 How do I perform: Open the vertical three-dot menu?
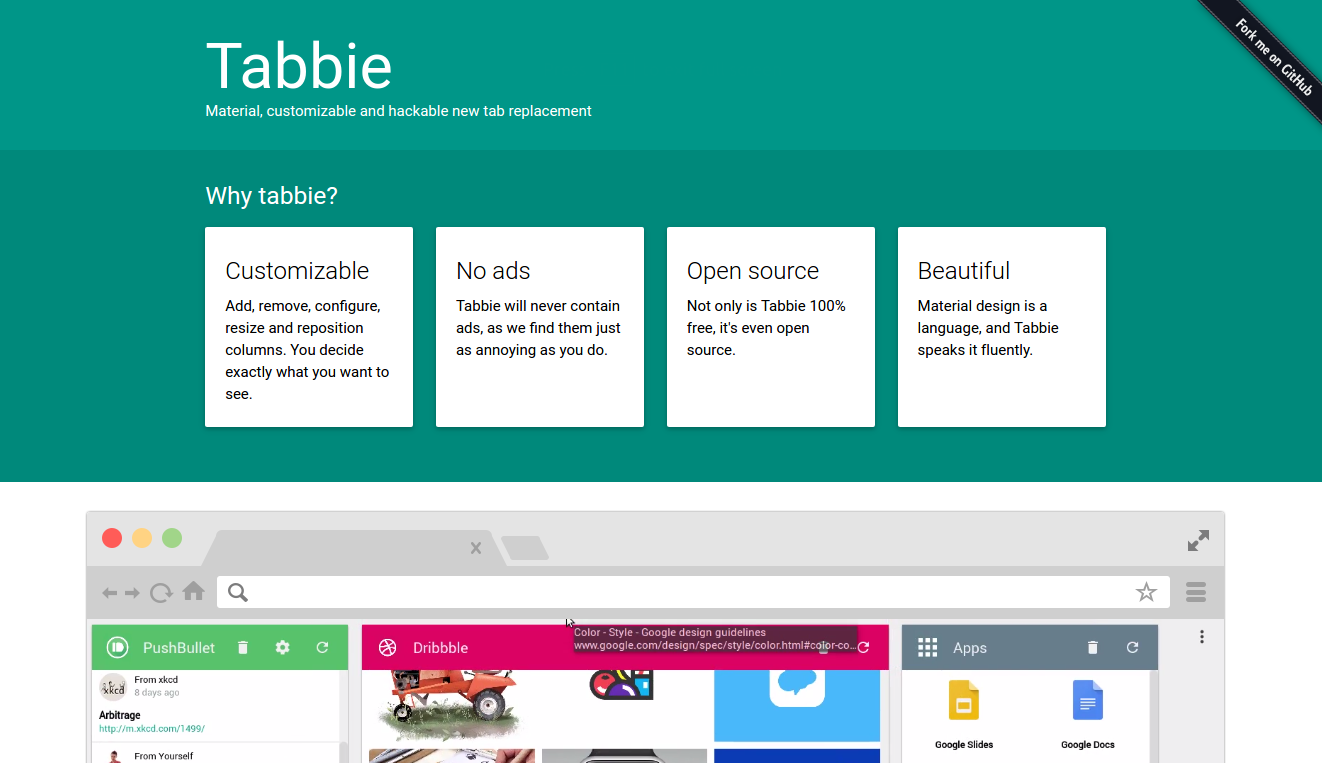click(1202, 637)
